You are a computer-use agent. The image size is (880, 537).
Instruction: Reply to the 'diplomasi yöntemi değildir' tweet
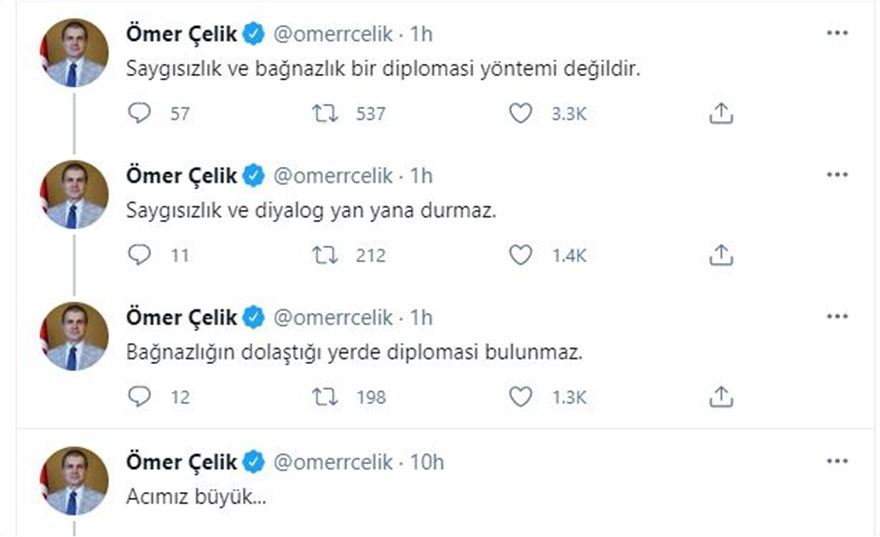[x=141, y=114]
